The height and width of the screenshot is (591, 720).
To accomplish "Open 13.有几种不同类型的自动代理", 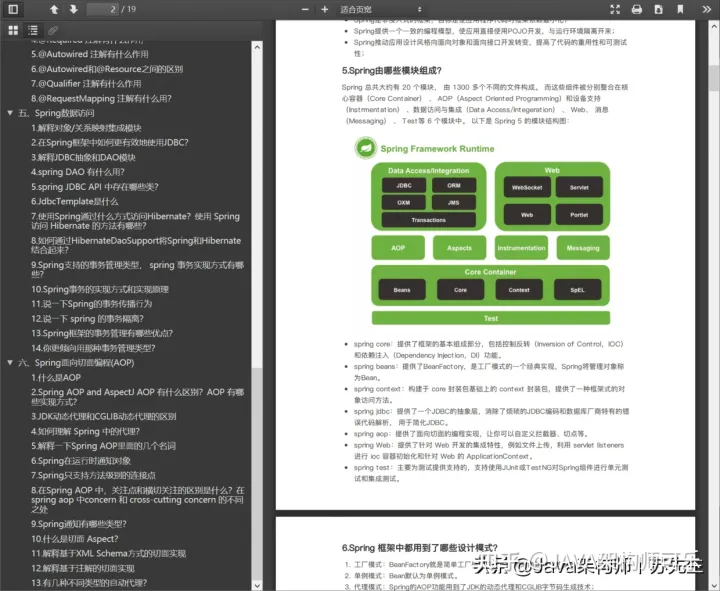I will pyautogui.click(x=89, y=583).
